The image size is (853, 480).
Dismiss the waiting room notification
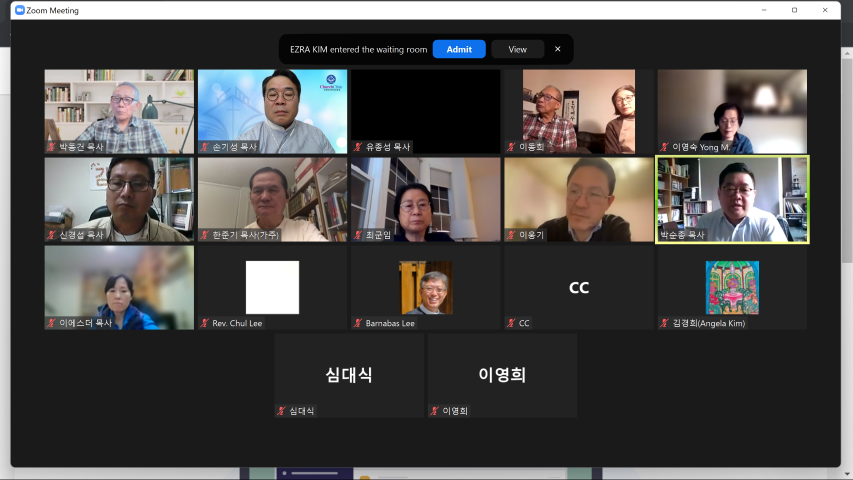[x=558, y=49]
